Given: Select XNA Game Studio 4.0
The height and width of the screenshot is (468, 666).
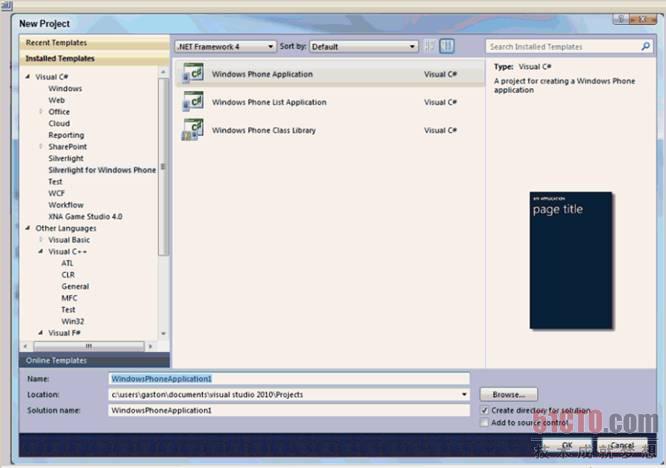Looking at the screenshot, I should [x=85, y=217].
